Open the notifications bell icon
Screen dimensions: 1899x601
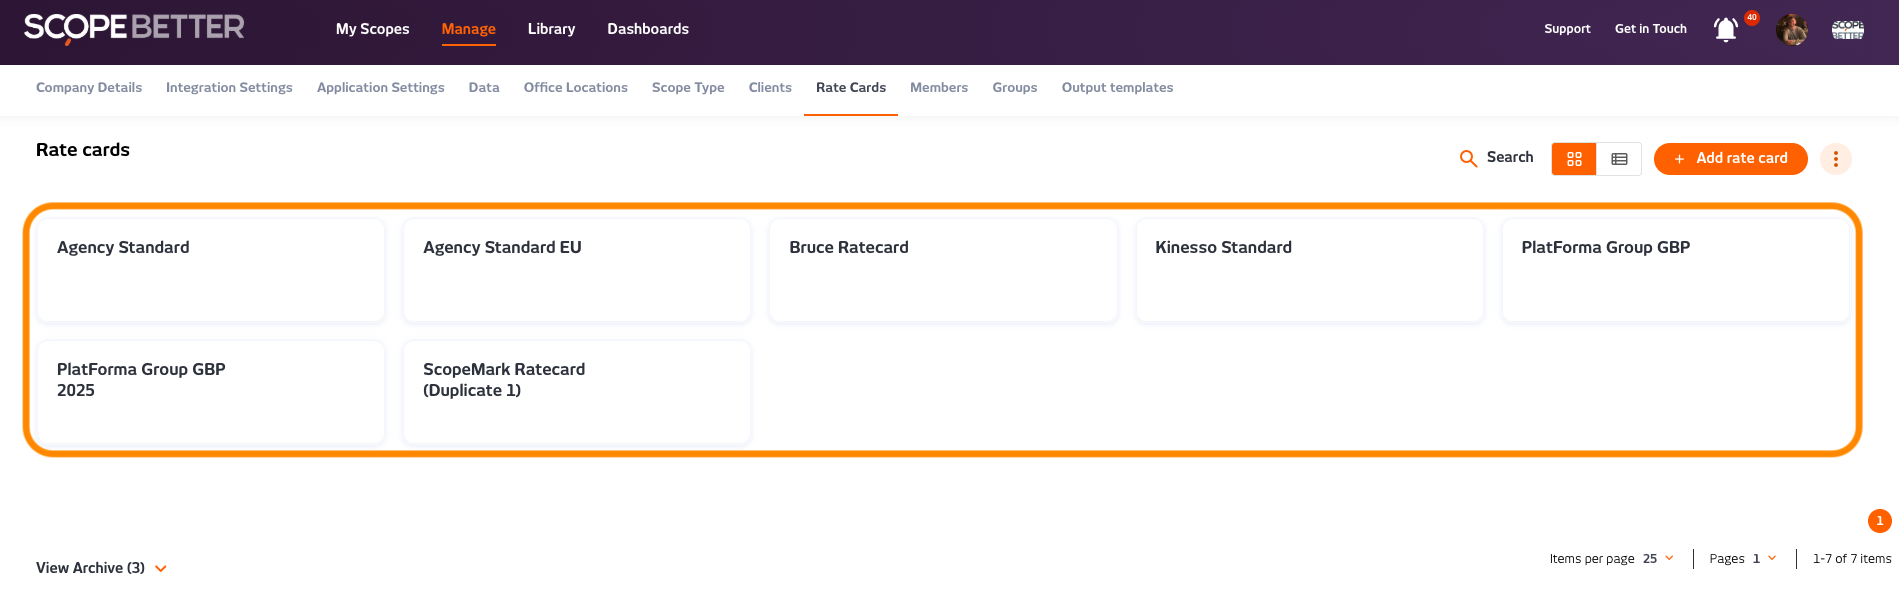[x=1726, y=30]
